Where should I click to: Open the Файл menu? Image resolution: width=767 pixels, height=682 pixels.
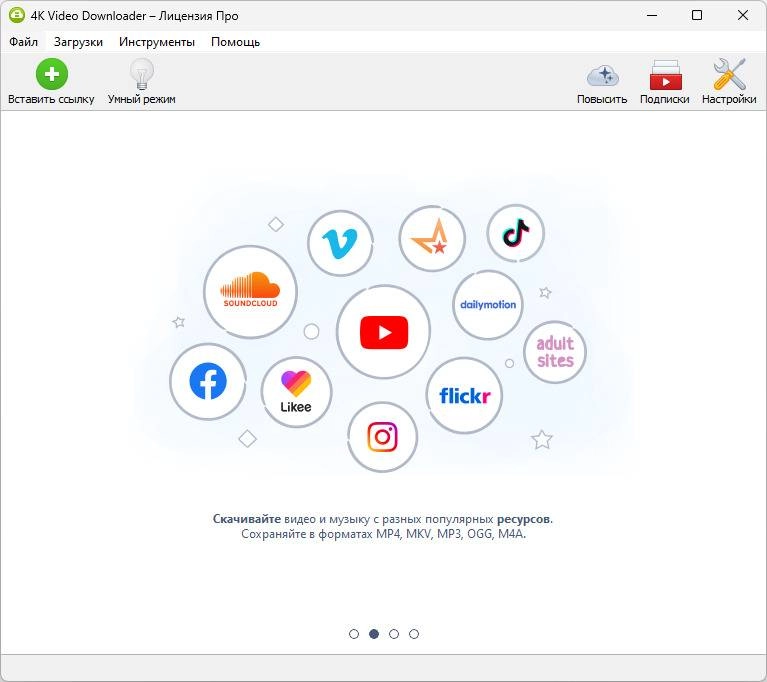coord(23,42)
